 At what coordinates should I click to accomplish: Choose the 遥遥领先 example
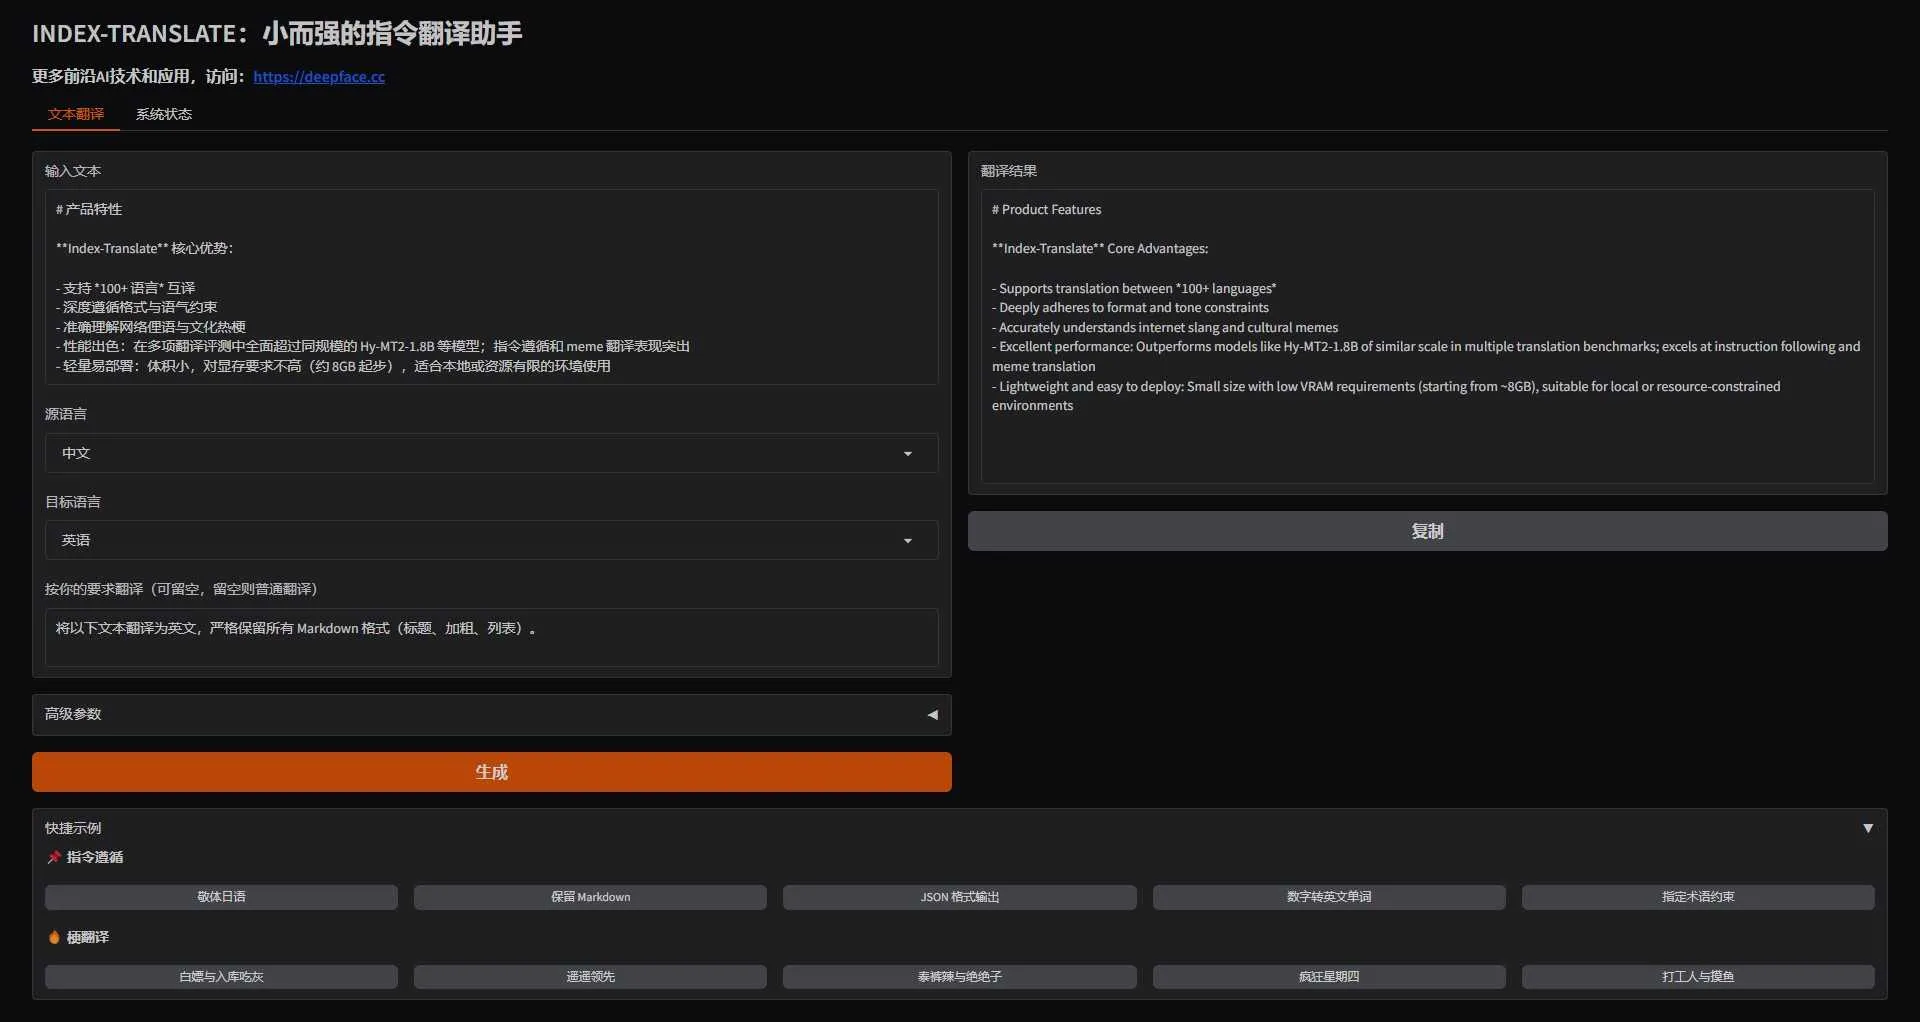pyautogui.click(x=590, y=977)
